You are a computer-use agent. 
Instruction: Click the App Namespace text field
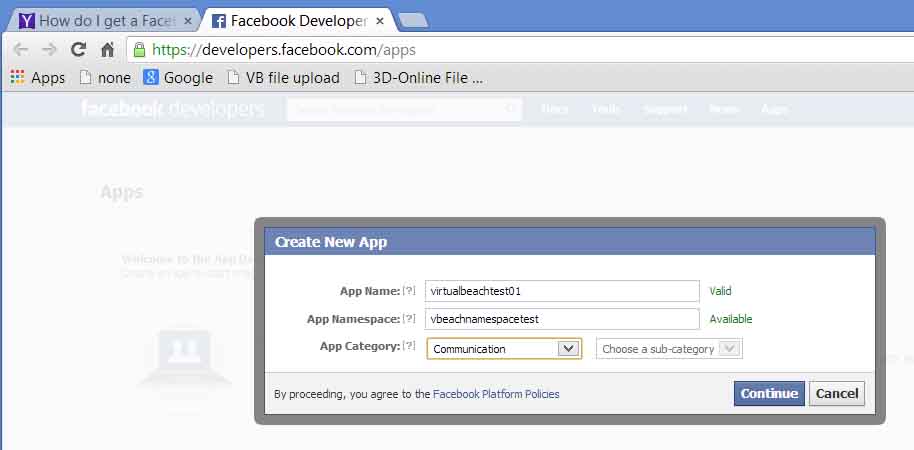click(x=561, y=319)
